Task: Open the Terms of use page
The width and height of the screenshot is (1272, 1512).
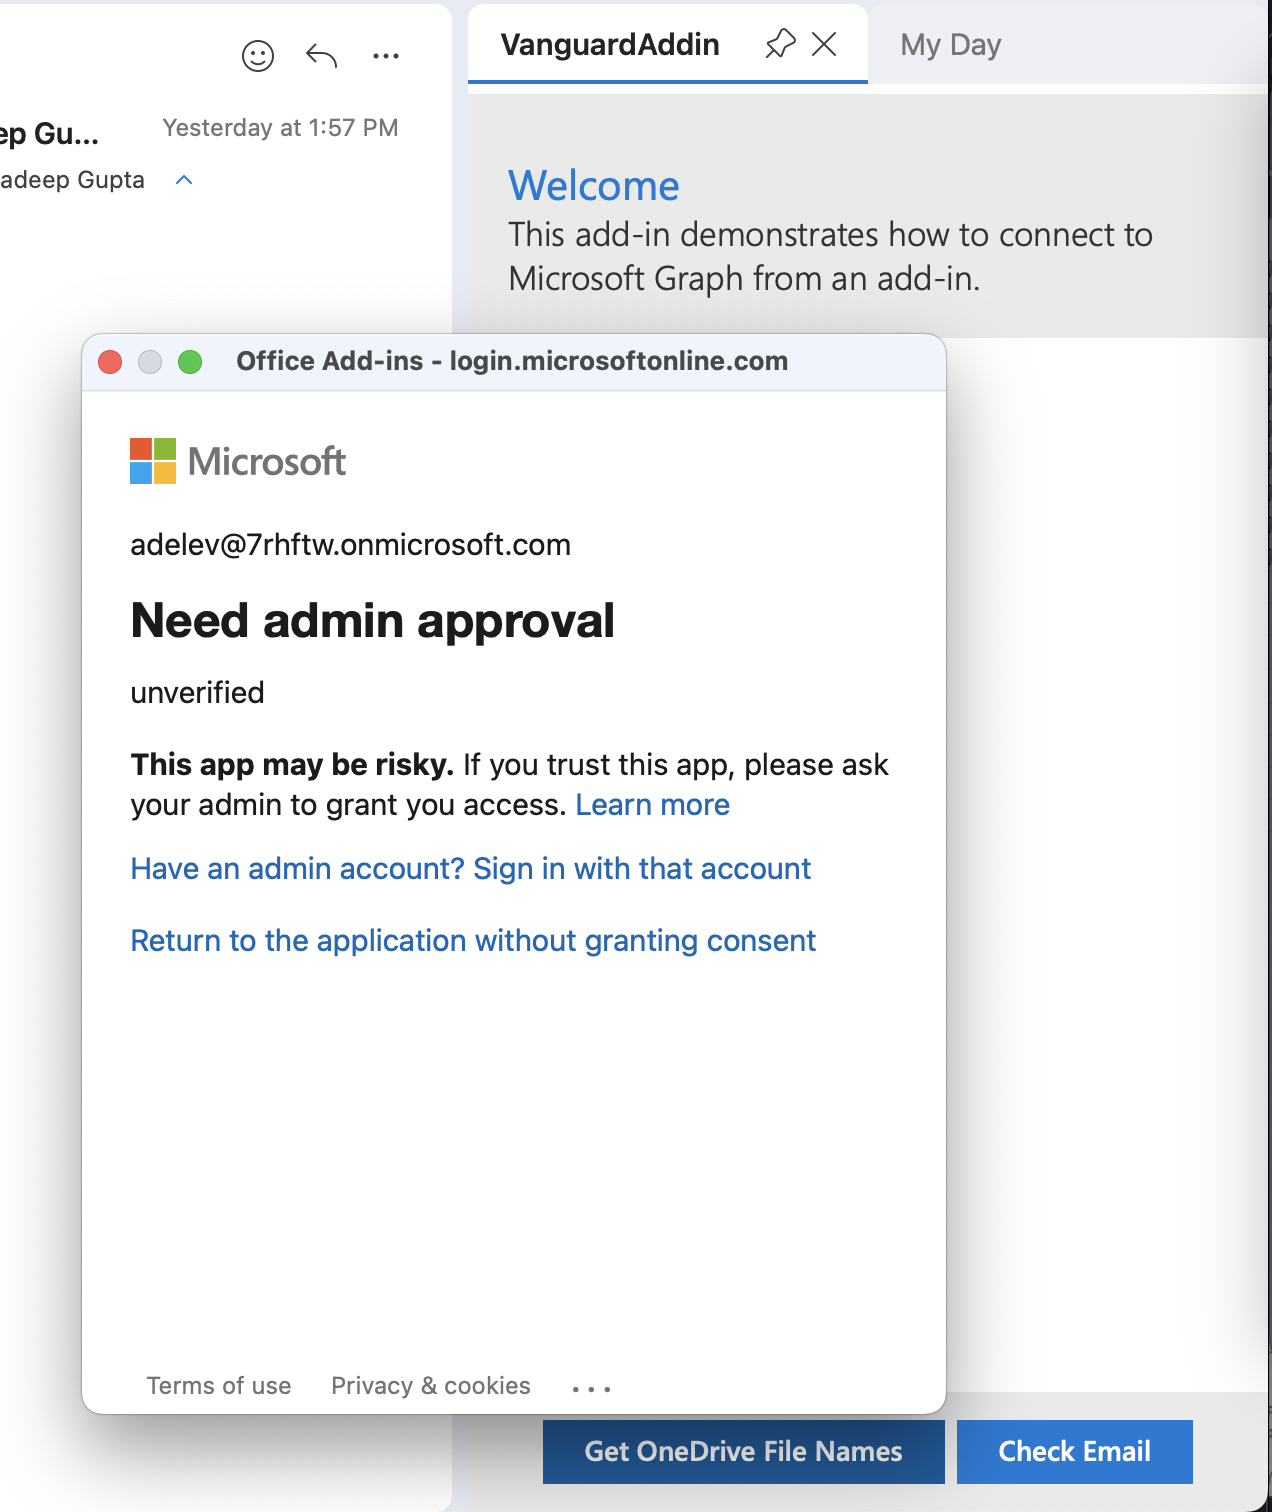Action: pos(219,1386)
